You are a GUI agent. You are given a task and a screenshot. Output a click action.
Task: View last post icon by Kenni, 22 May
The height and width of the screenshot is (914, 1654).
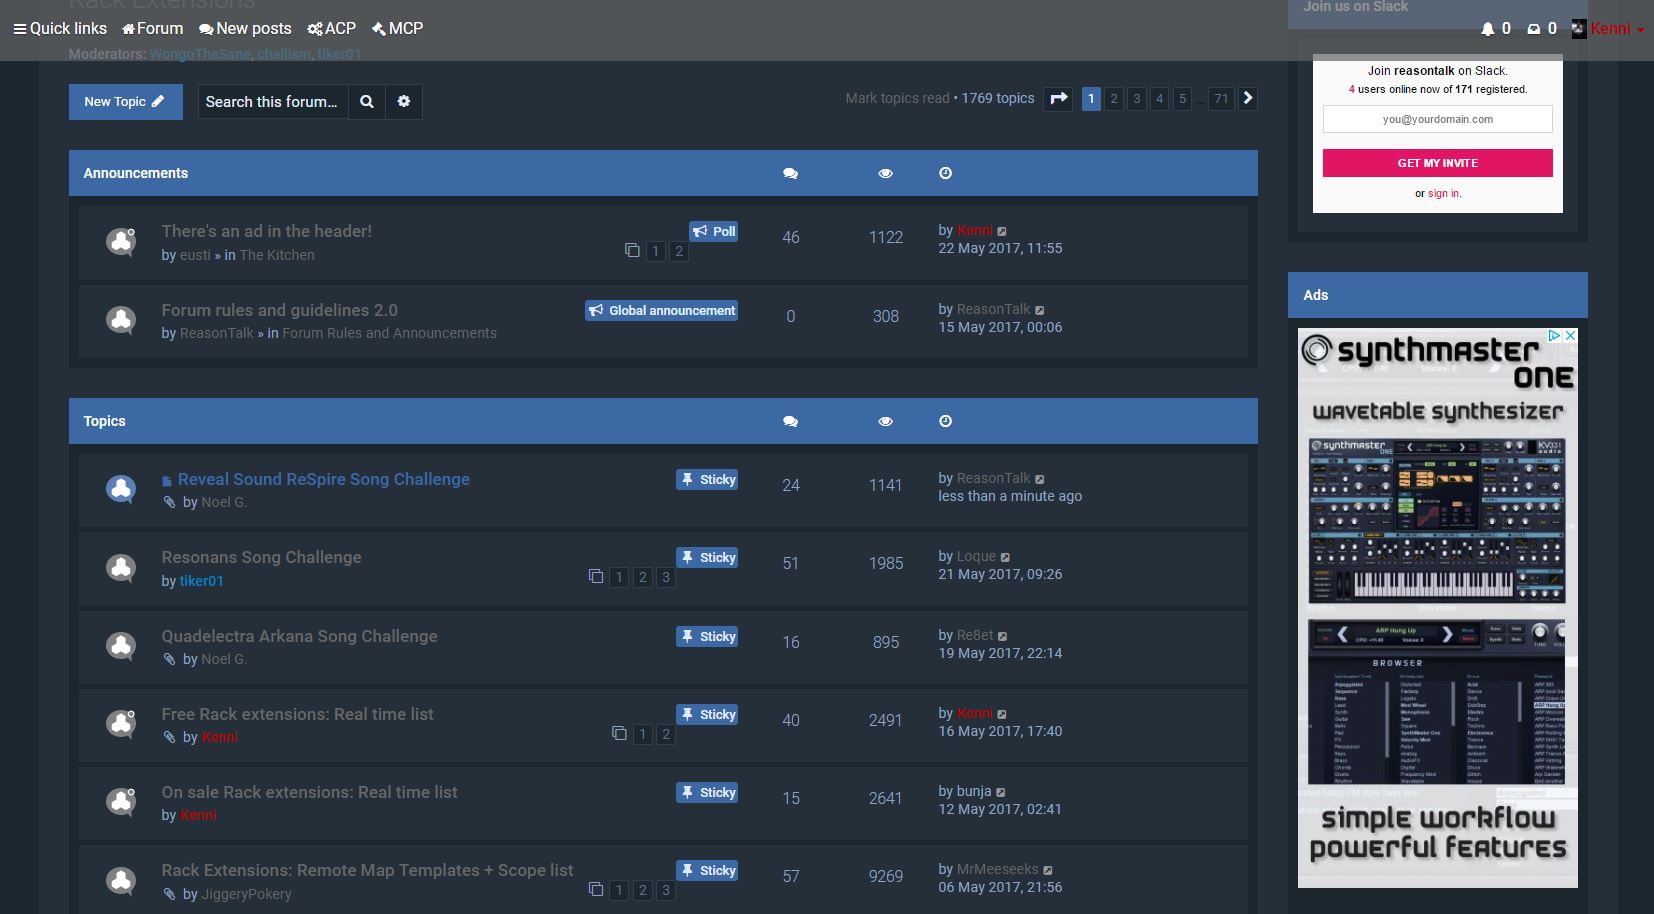pos(1002,231)
